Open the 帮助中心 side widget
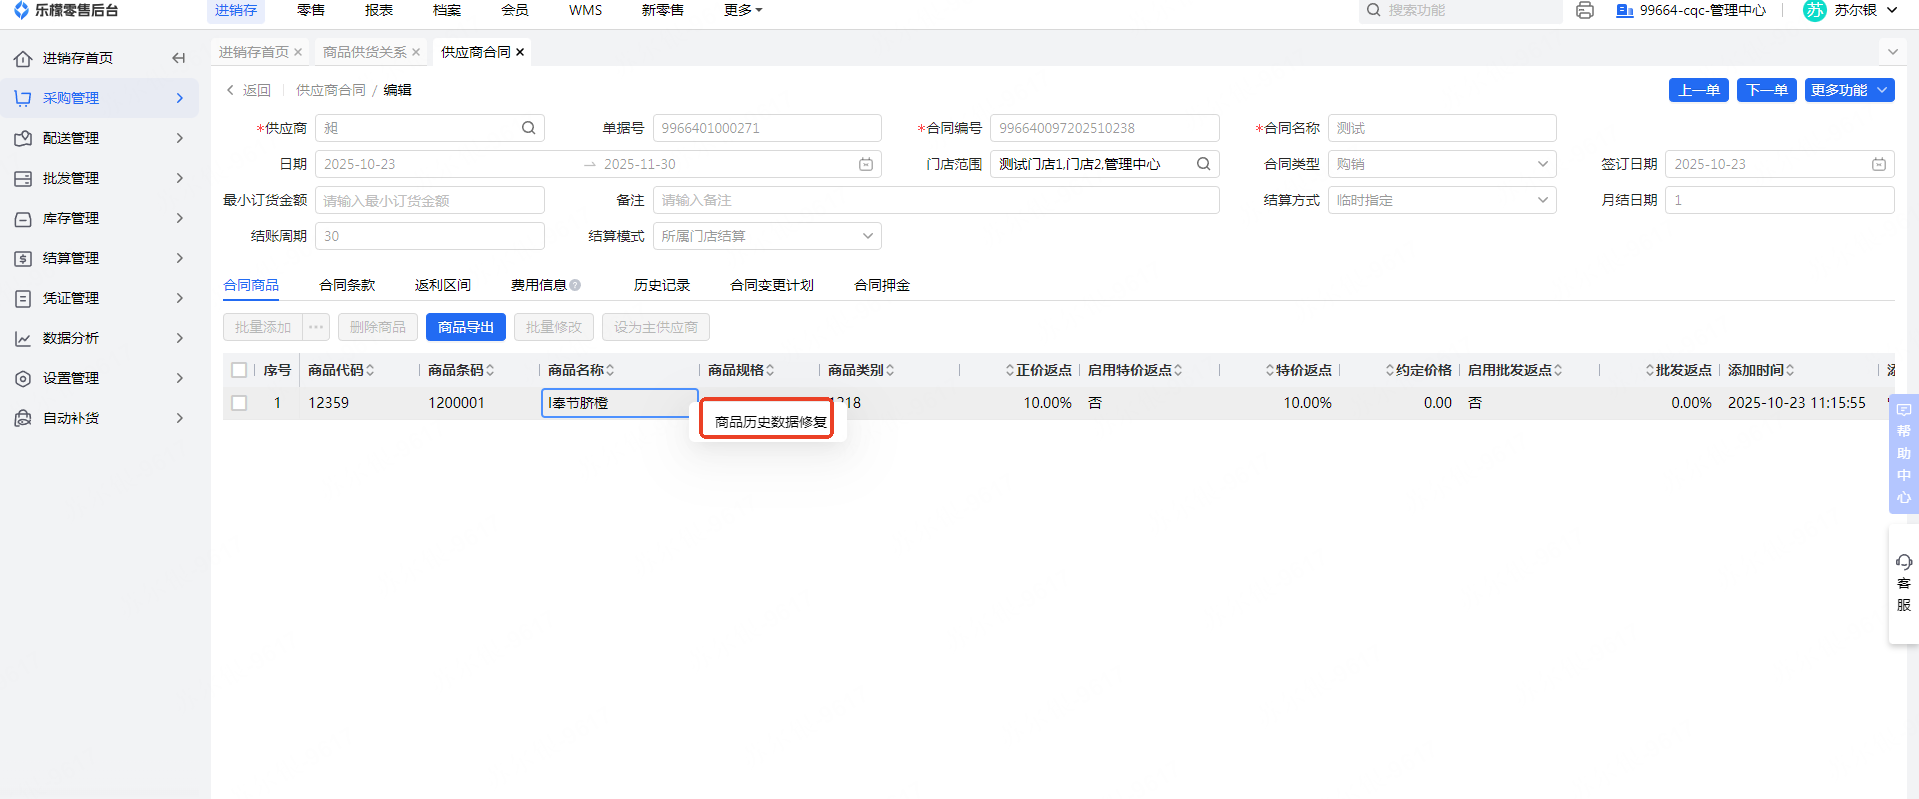1919x799 pixels. (1904, 454)
